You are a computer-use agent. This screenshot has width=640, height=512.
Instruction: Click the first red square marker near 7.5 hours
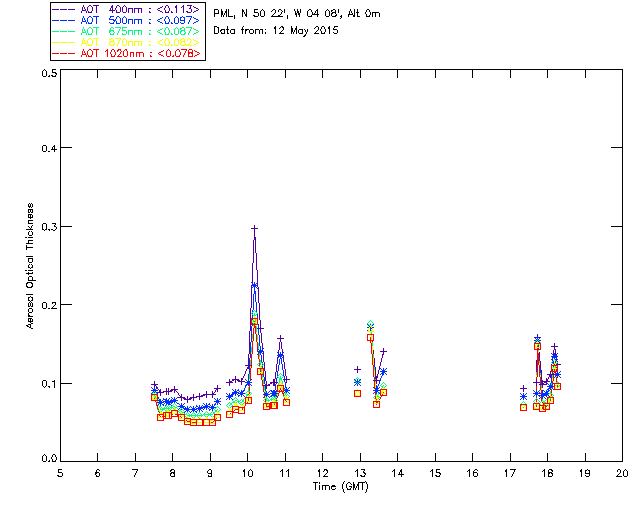pyautogui.click(x=154, y=397)
